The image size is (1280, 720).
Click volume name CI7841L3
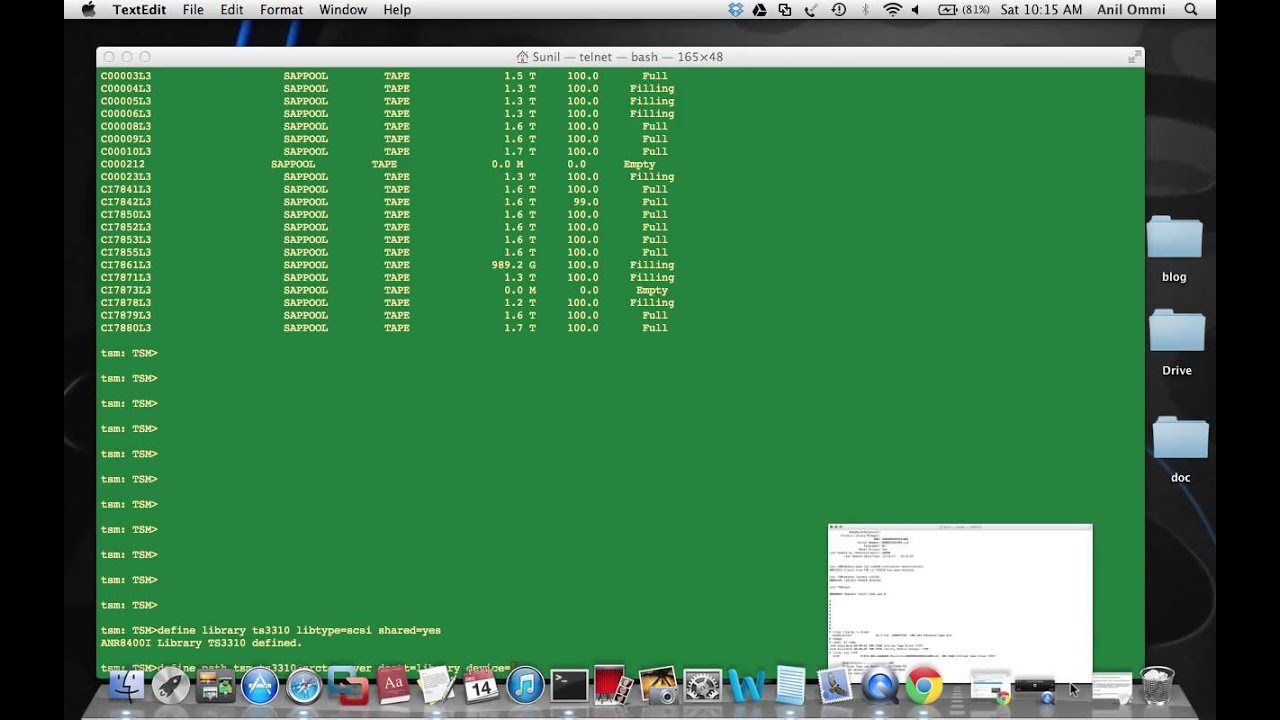[x=126, y=189]
